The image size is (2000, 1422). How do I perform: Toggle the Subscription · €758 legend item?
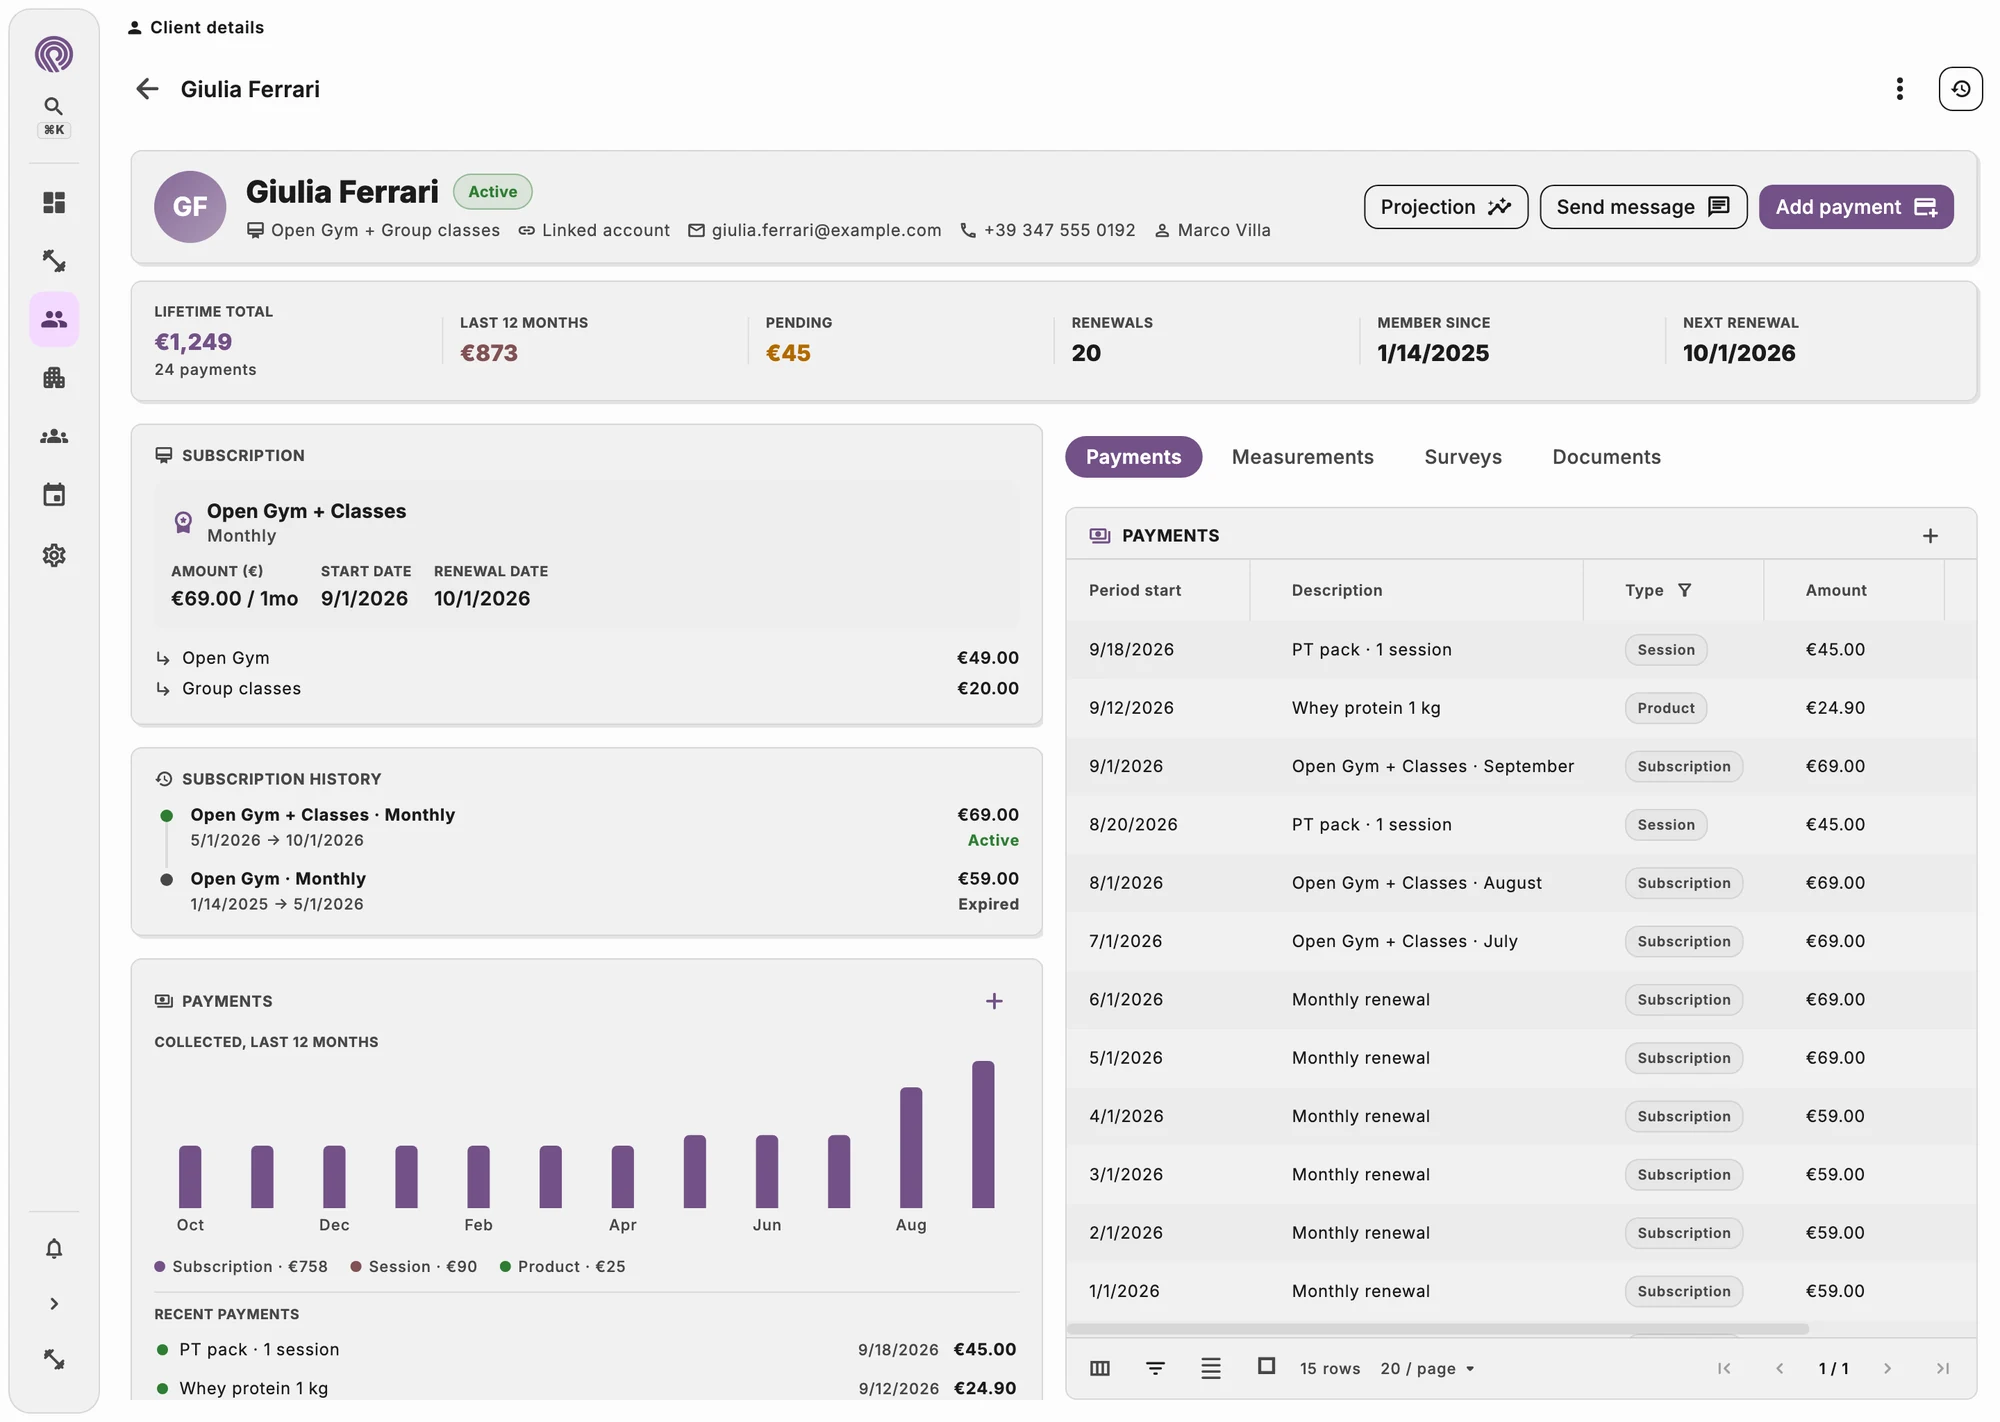tap(241, 1266)
